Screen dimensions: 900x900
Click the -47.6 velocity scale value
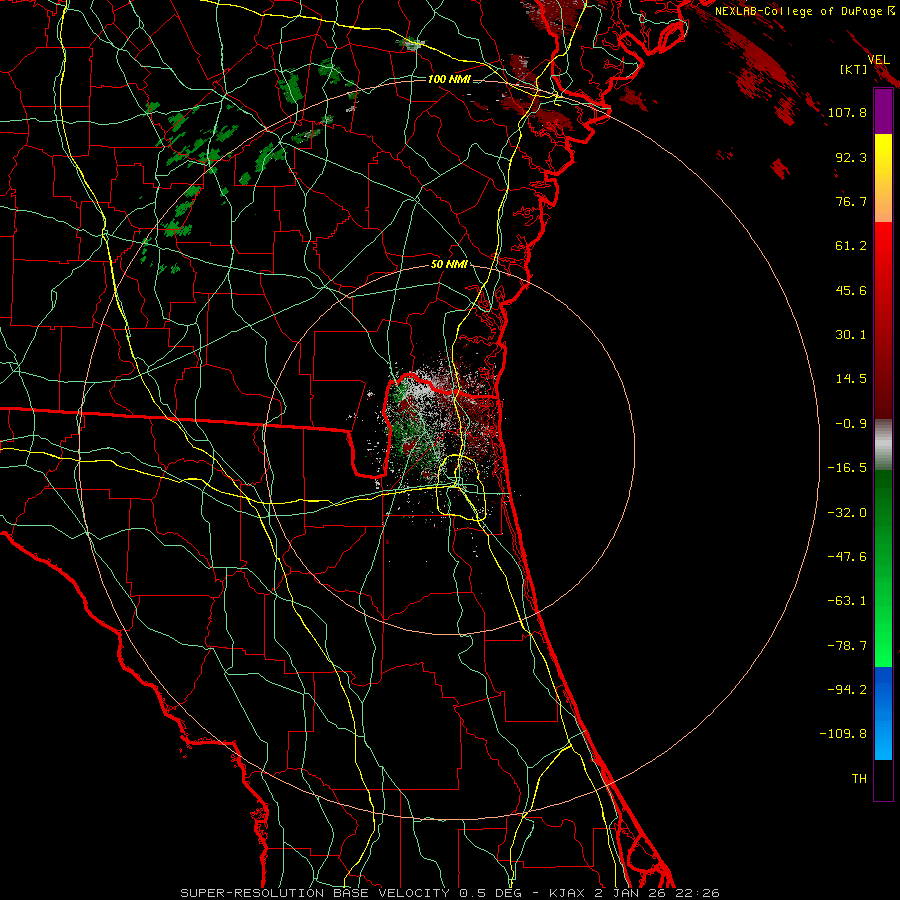point(847,557)
